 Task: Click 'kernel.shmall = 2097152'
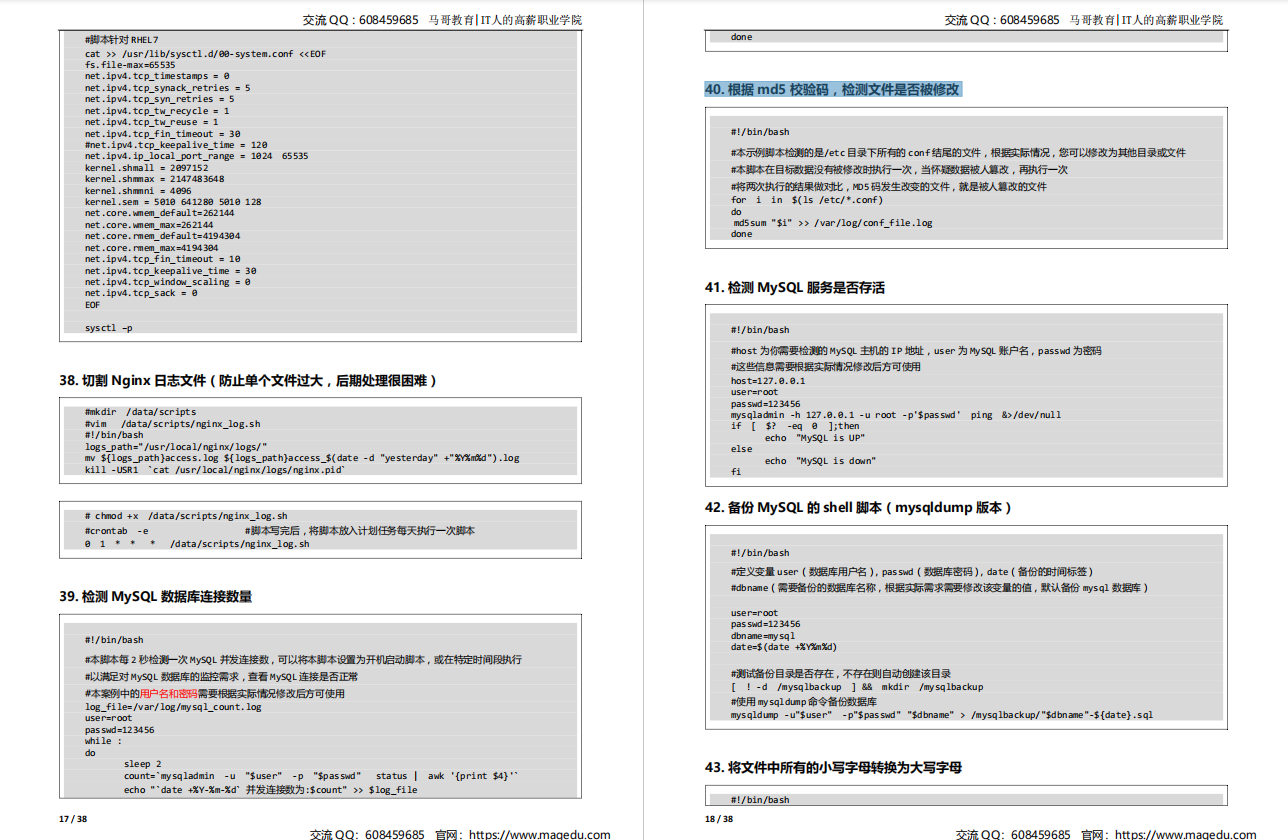[x=147, y=168]
